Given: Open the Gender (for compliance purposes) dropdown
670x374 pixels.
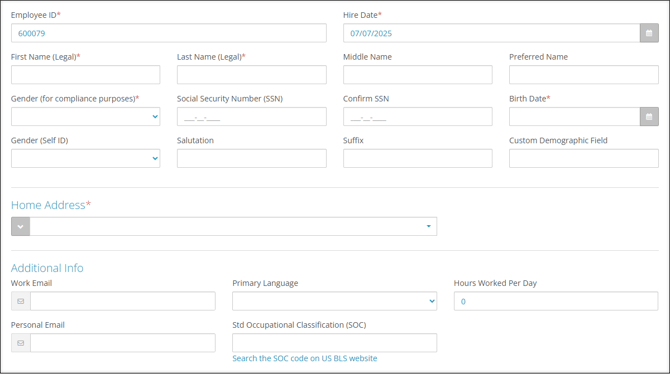Looking at the screenshot, I should pyautogui.click(x=85, y=117).
